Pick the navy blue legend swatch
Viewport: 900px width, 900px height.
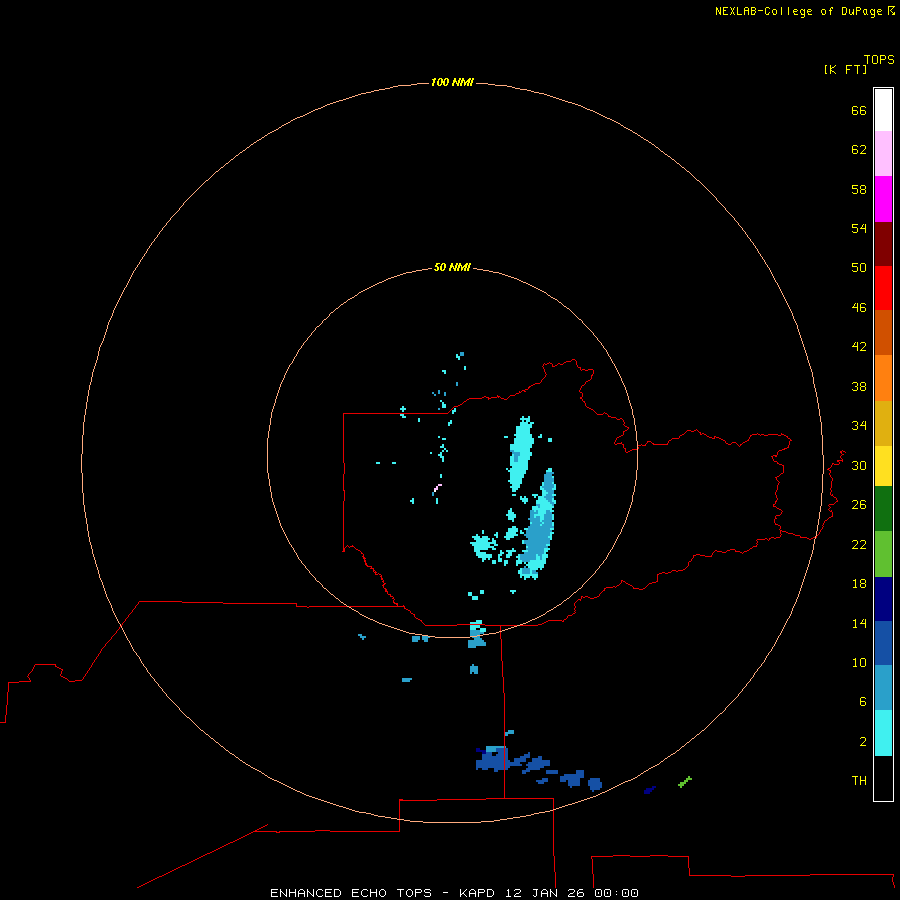pyautogui.click(x=883, y=599)
